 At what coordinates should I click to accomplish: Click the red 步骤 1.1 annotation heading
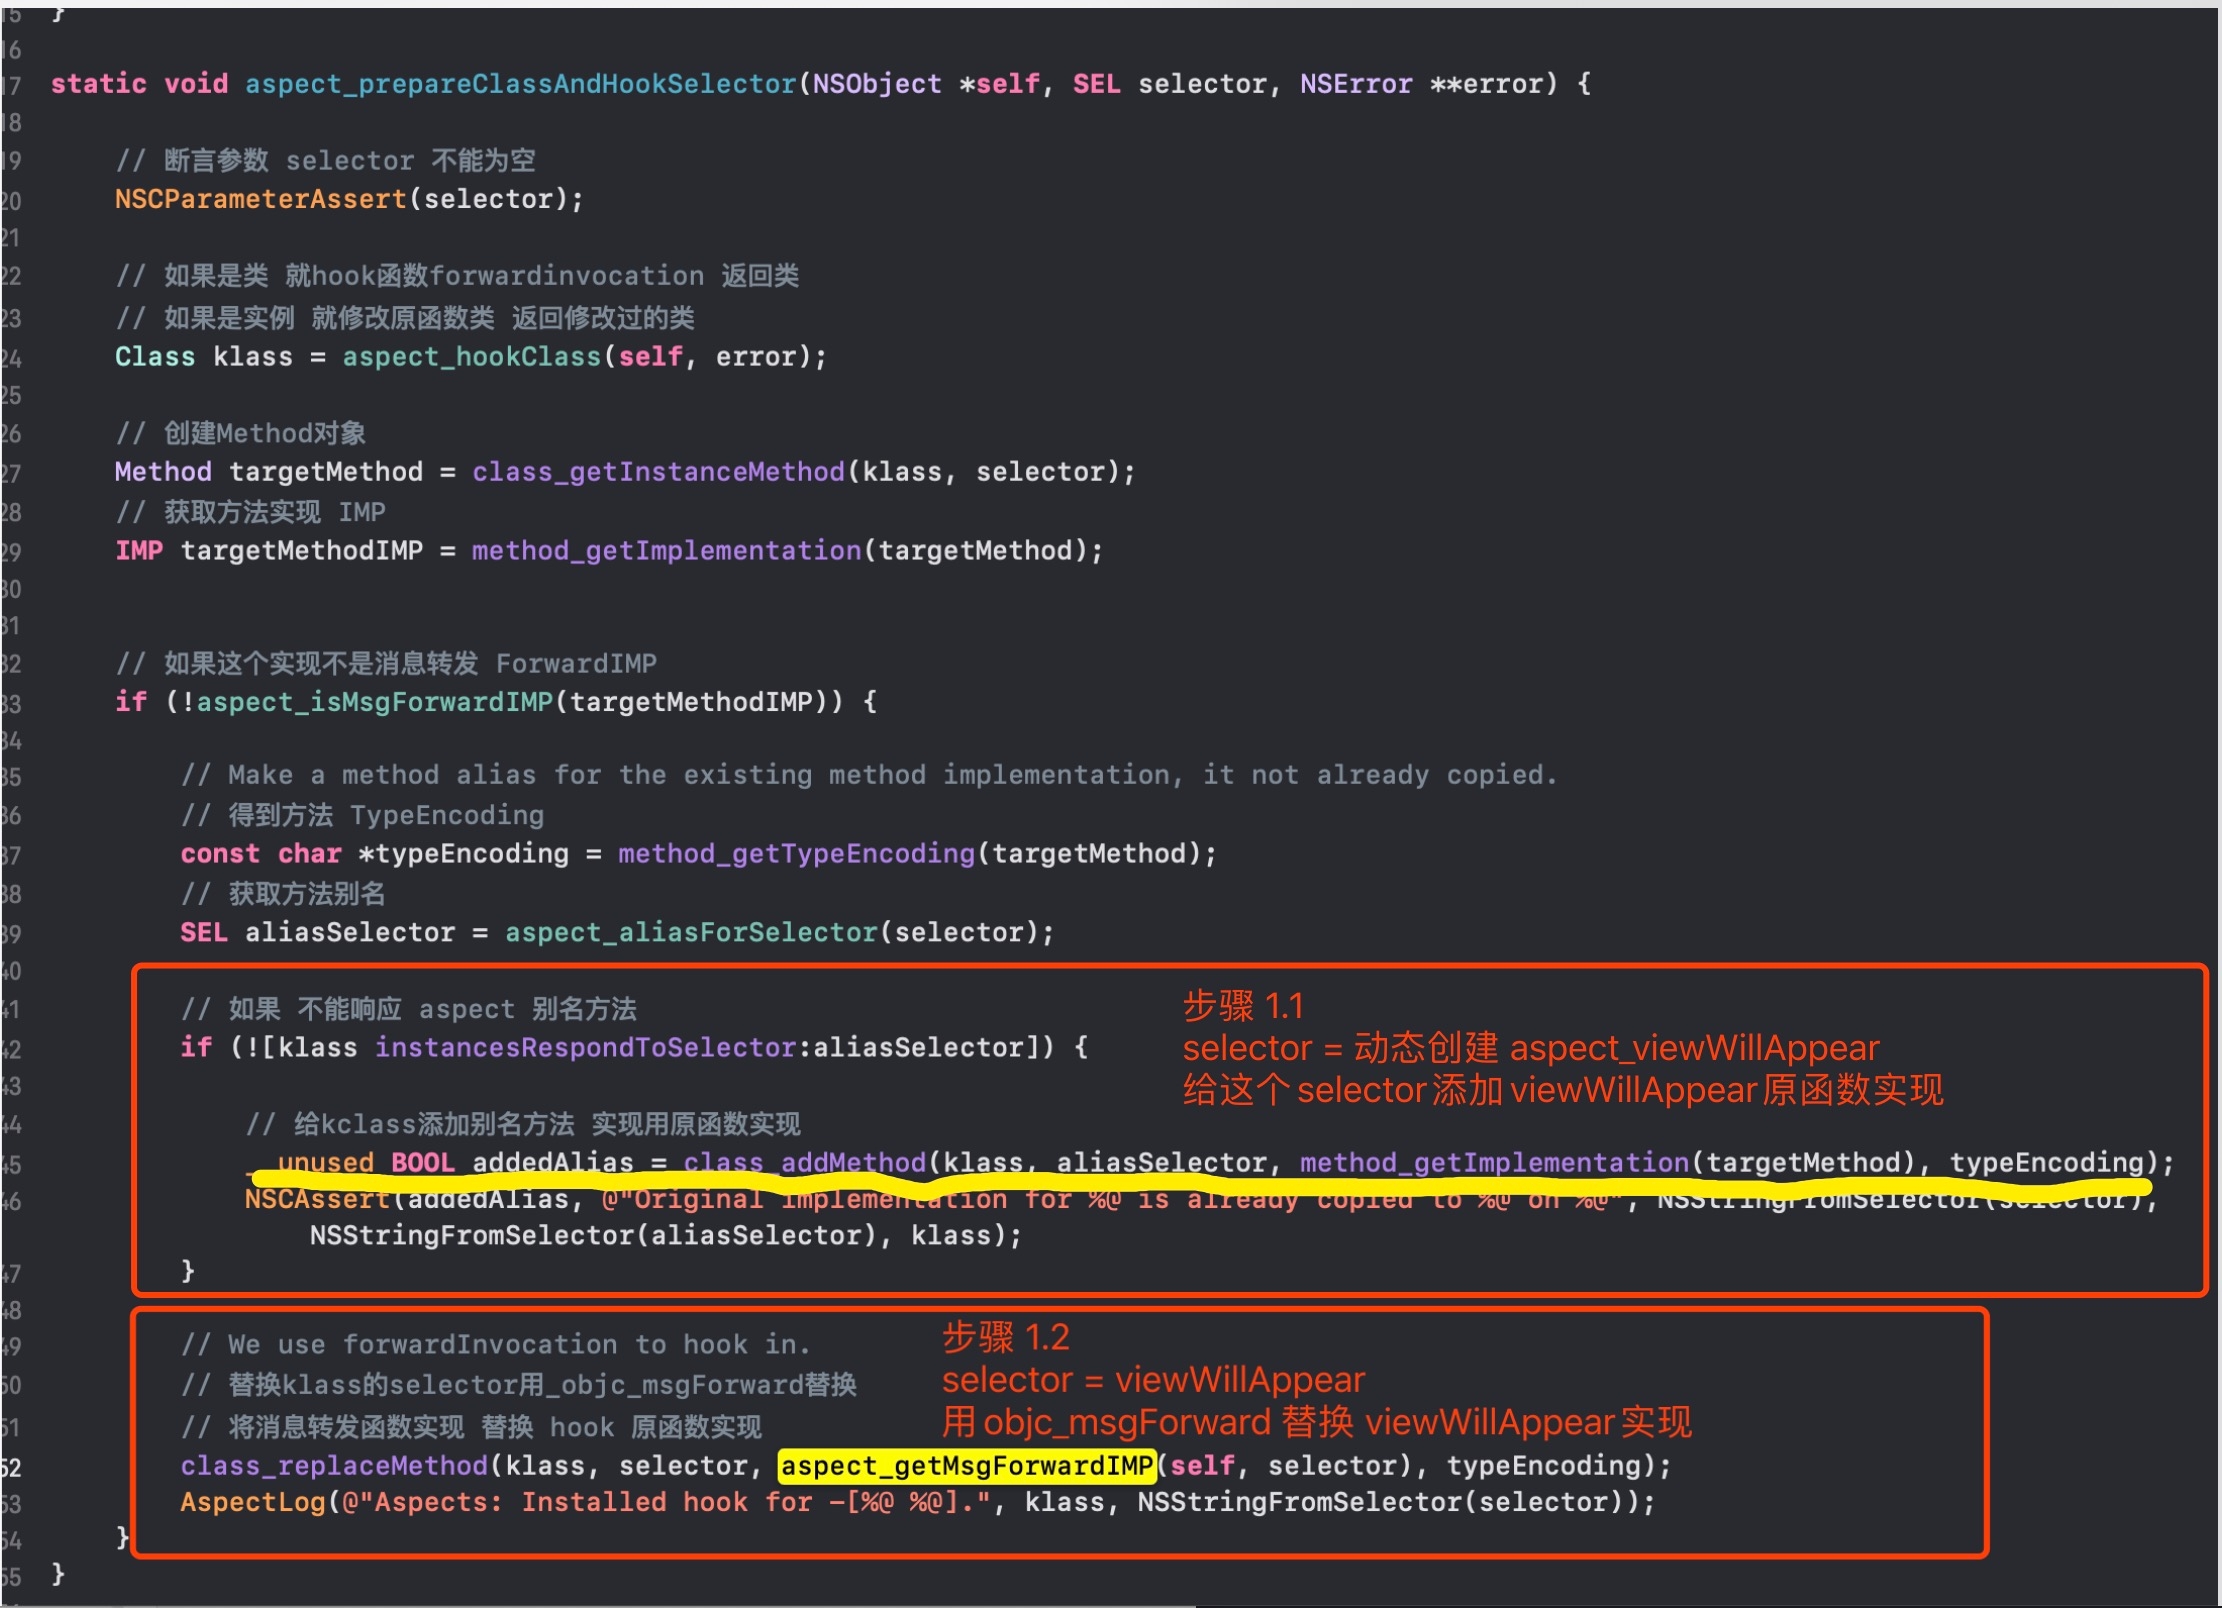point(1243,1006)
